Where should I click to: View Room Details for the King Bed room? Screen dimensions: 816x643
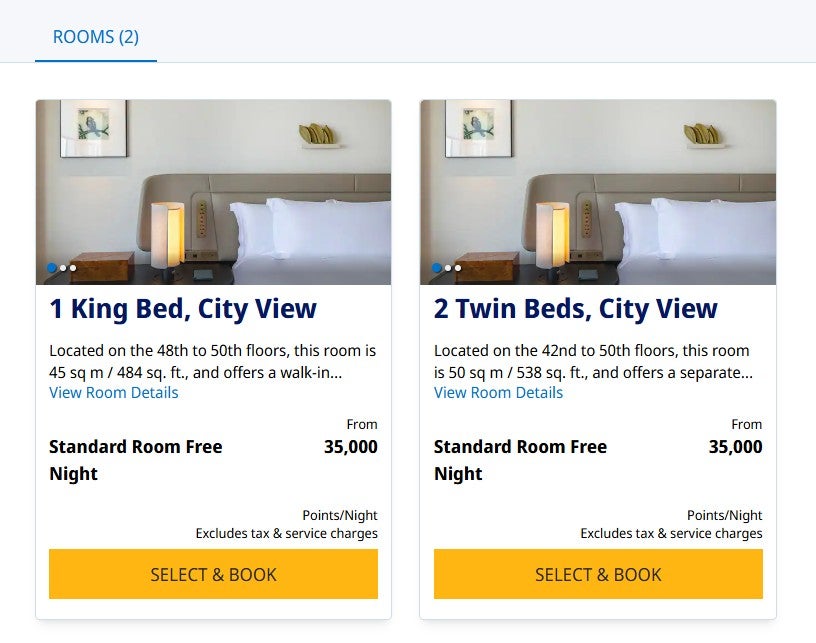(x=114, y=393)
